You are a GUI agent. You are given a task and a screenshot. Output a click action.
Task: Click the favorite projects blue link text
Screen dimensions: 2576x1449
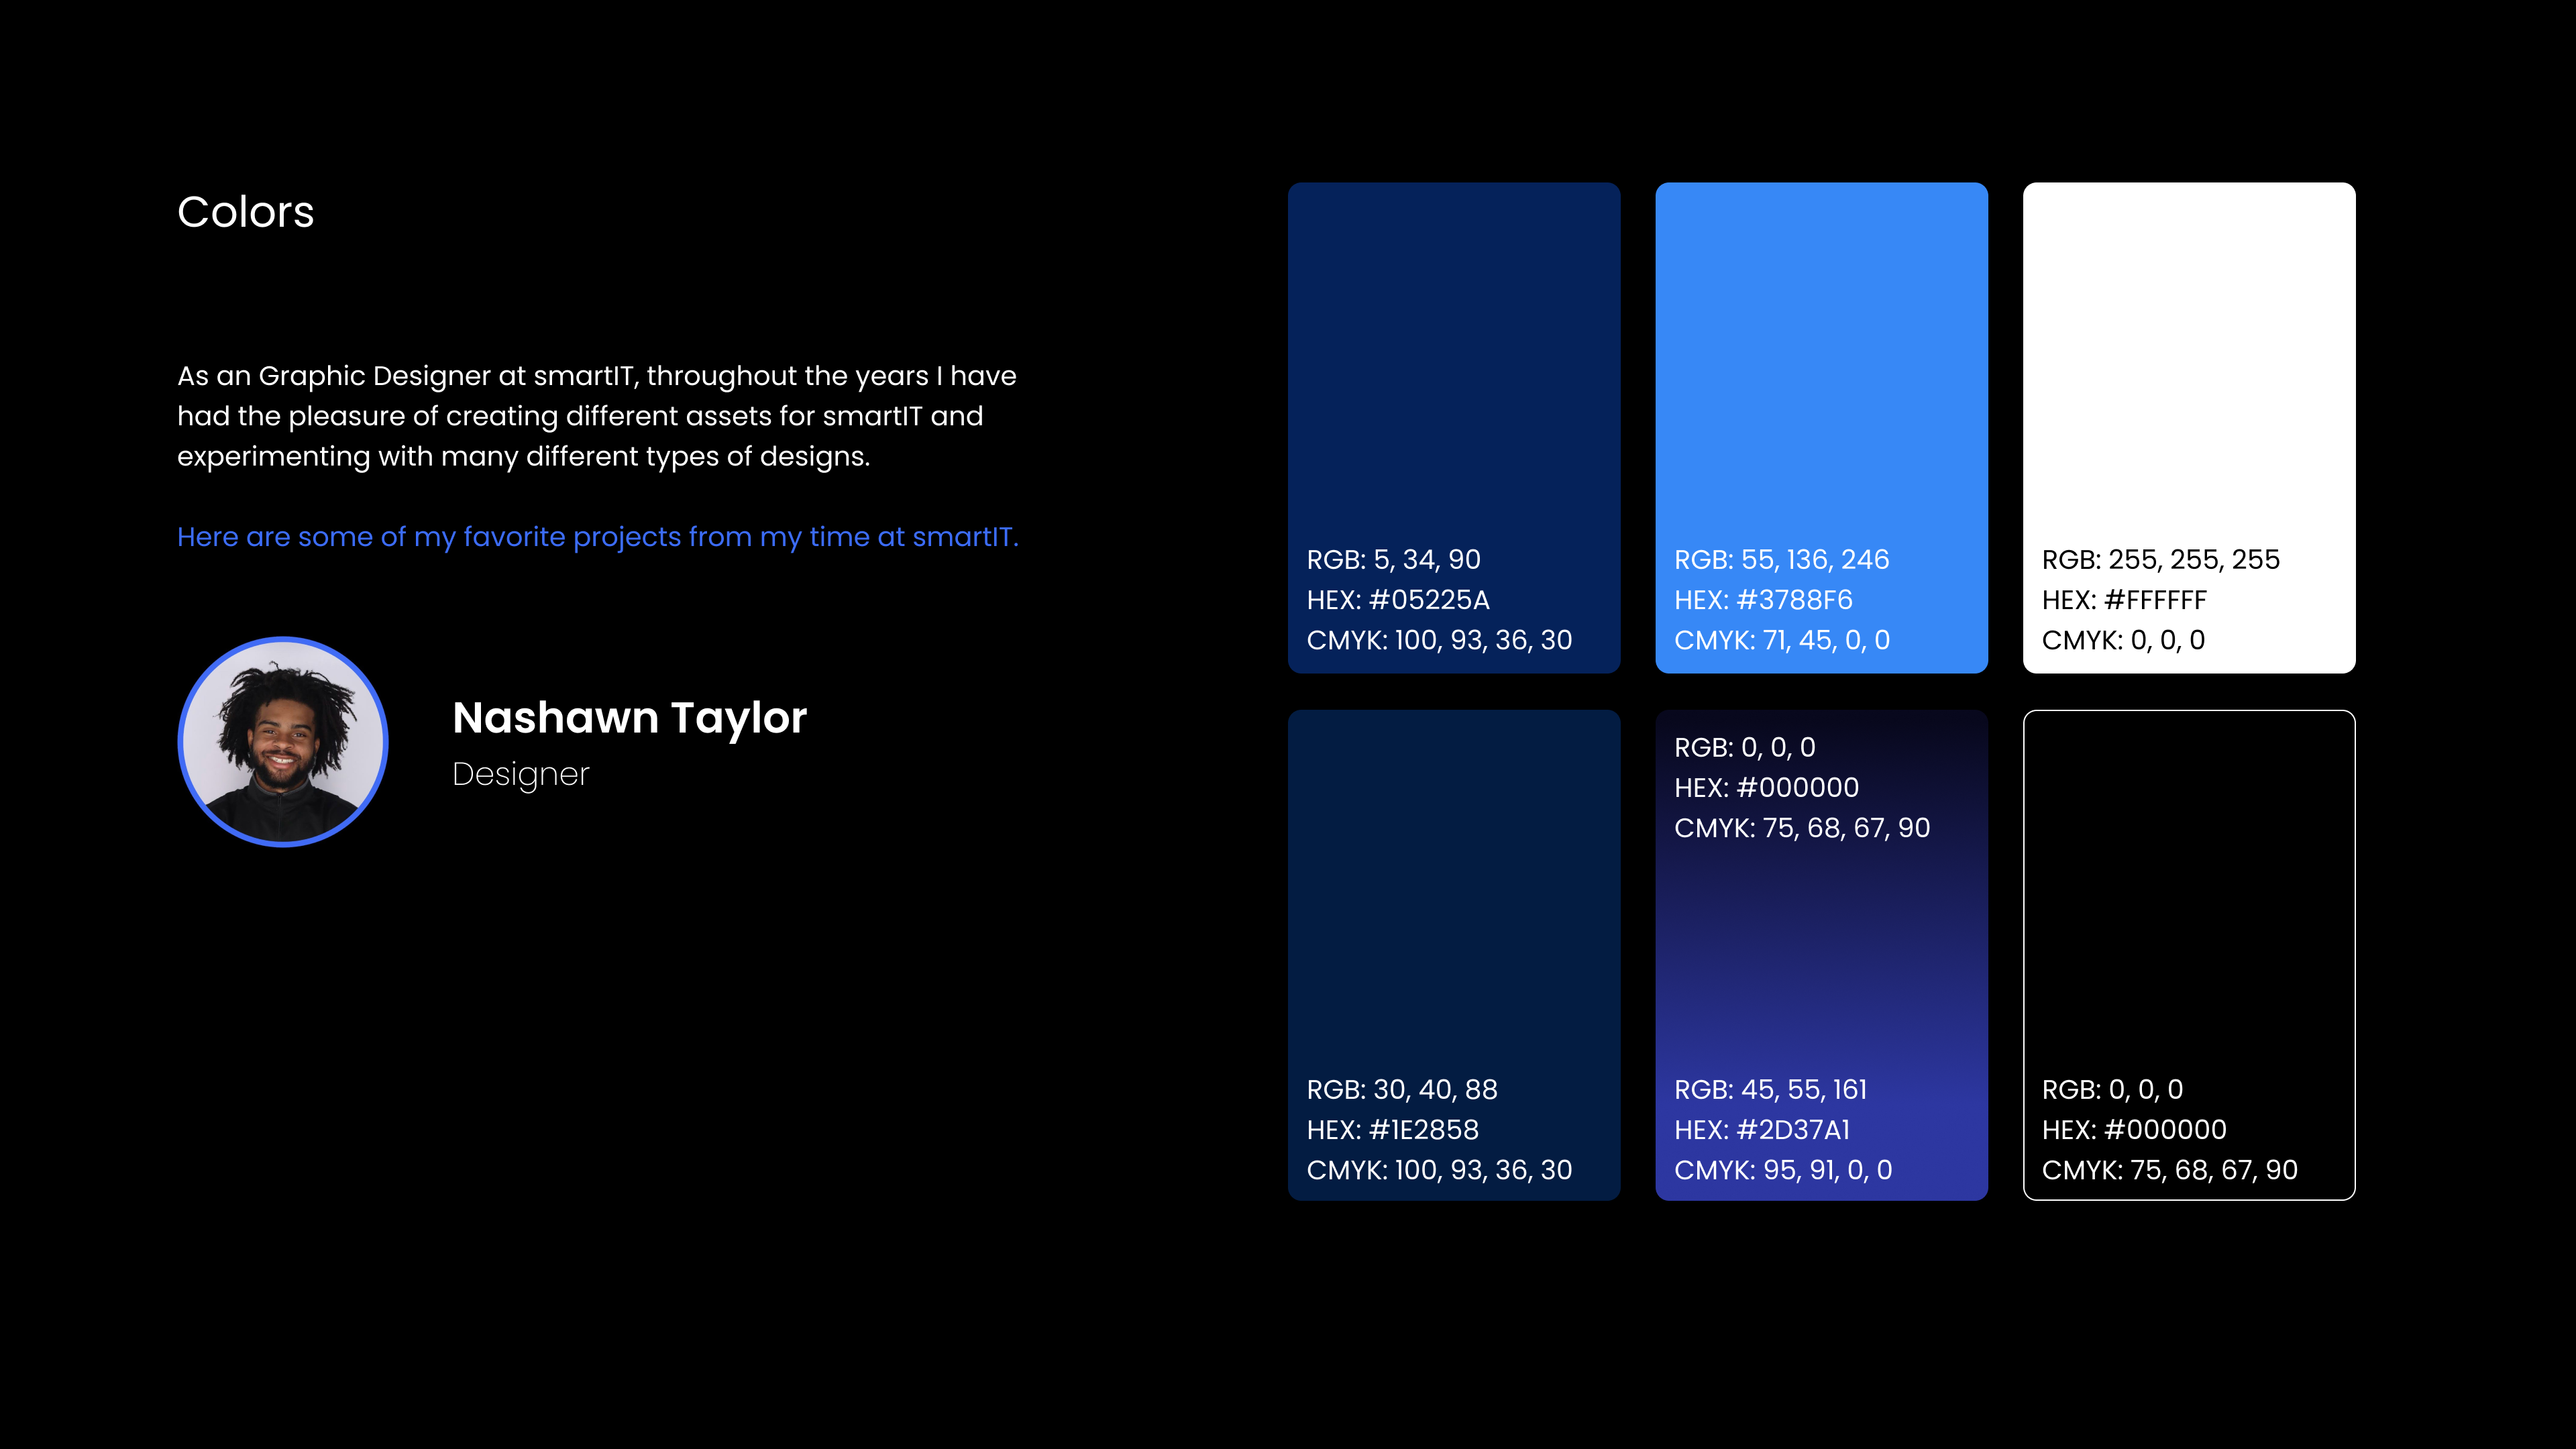tap(597, 537)
